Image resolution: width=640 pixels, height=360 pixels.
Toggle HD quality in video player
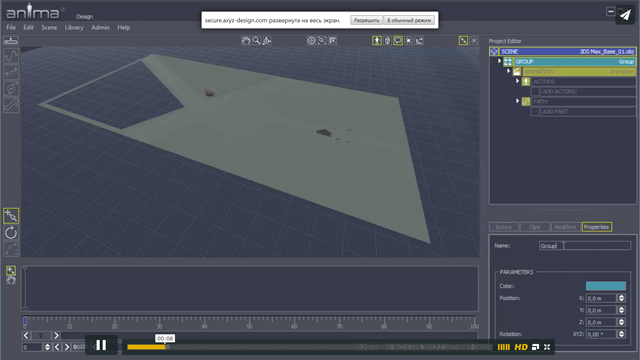(521, 347)
